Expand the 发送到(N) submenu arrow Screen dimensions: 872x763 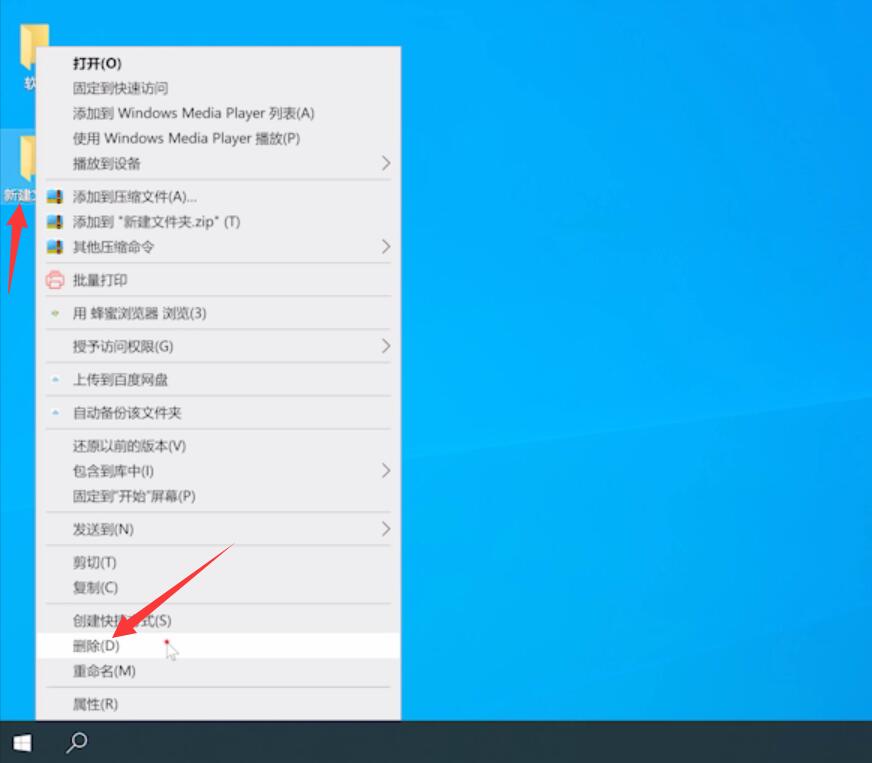click(385, 529)
